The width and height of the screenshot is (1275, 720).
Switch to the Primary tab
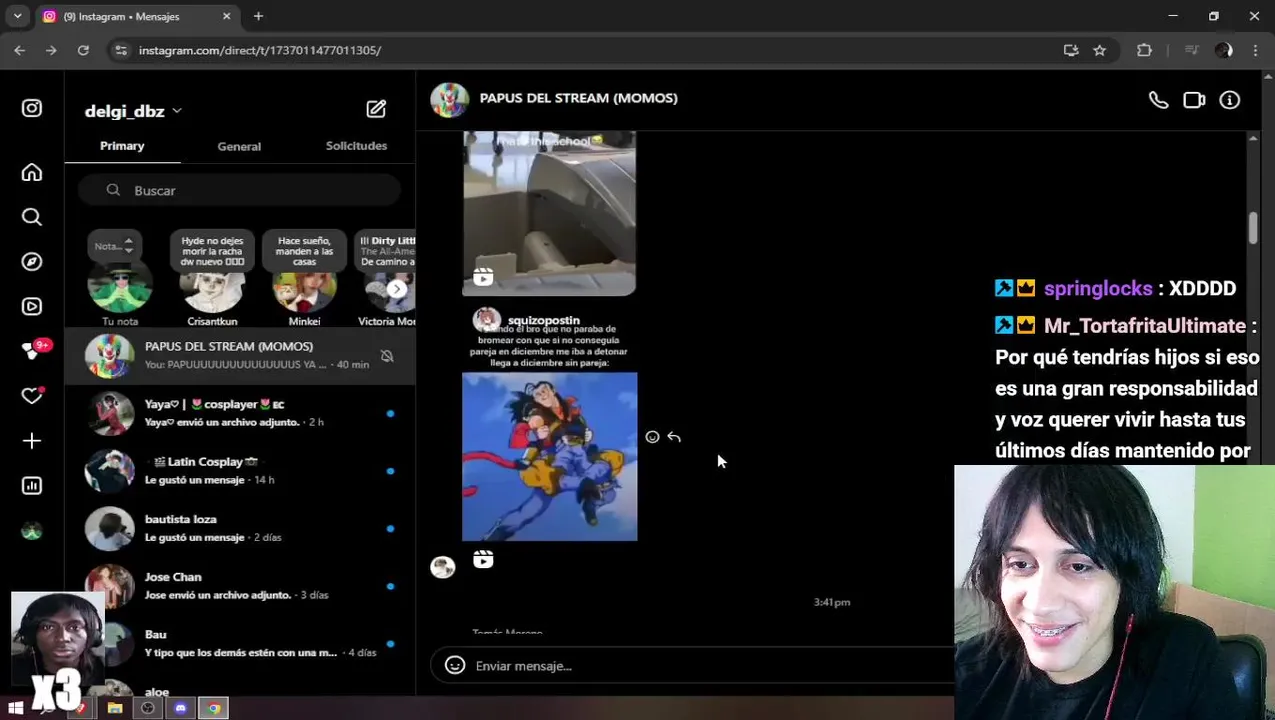pyautogui.click(x=122, y=146)
